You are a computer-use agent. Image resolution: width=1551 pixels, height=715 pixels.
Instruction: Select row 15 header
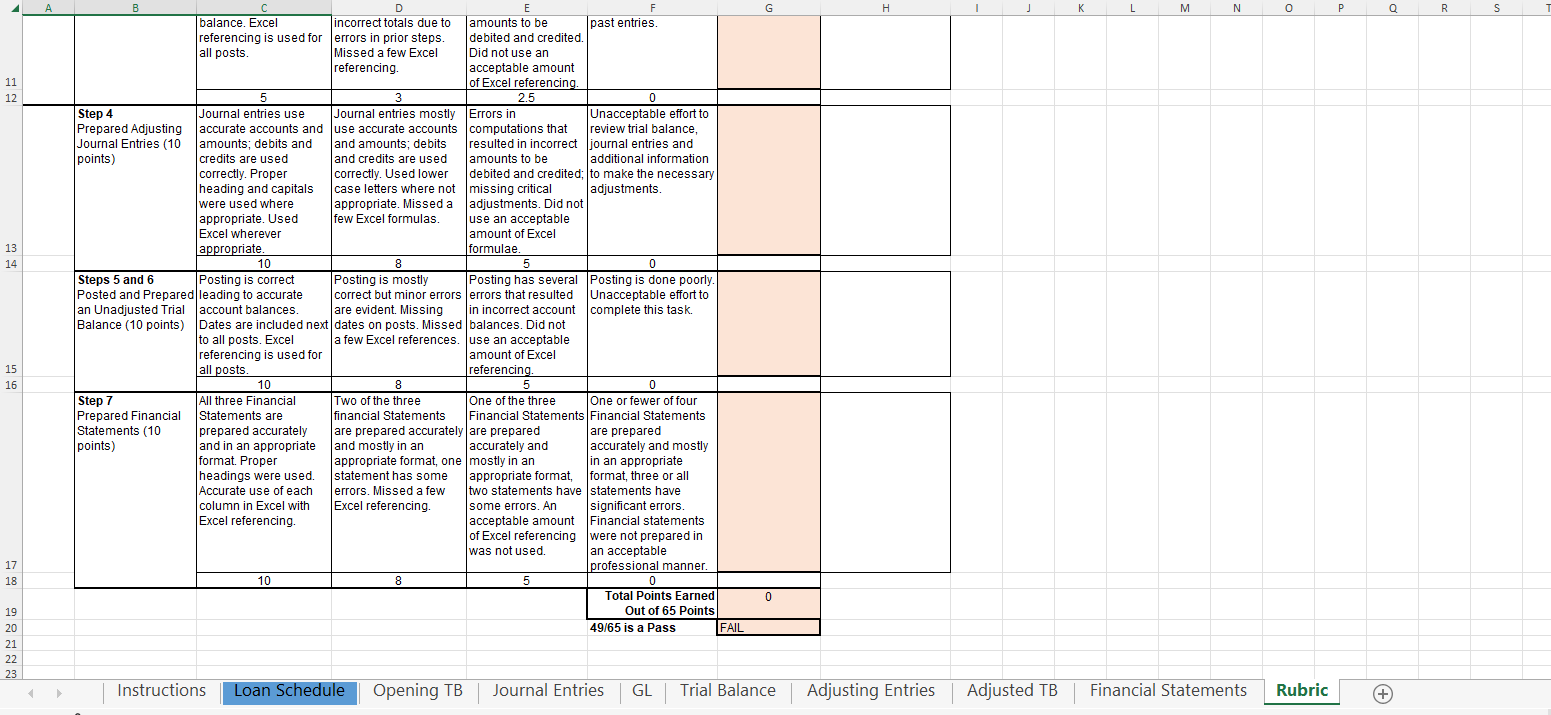pos(10,368)
